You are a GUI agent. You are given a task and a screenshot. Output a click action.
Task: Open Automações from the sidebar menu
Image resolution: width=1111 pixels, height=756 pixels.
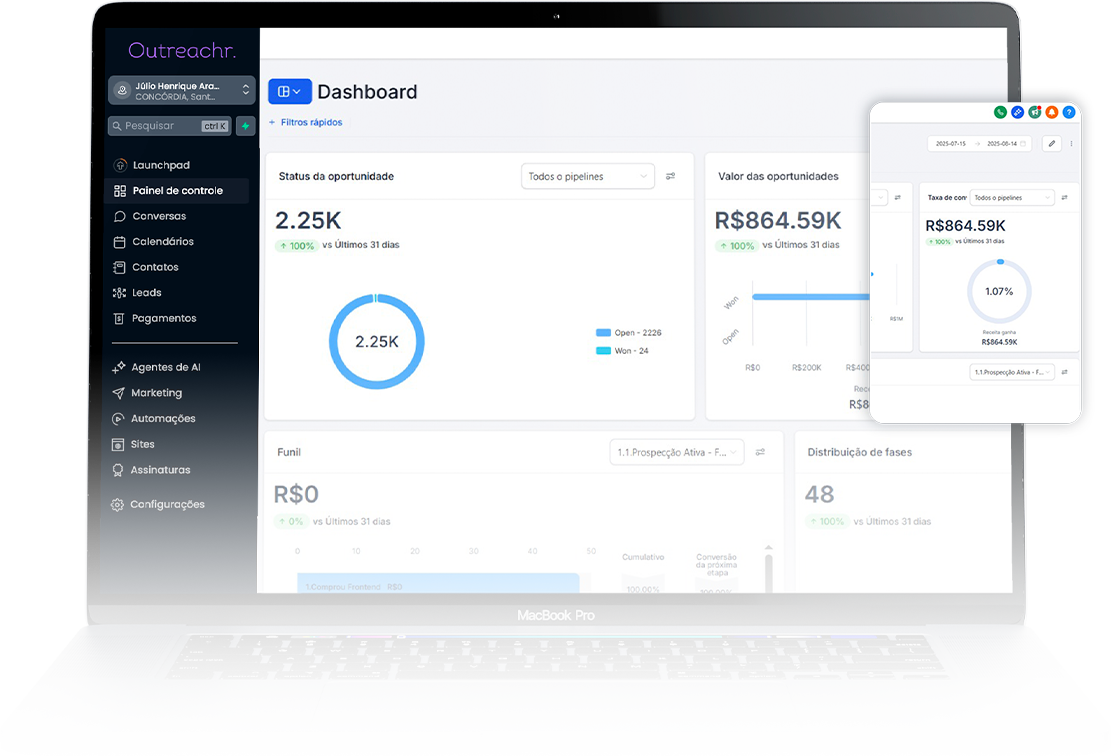pos(163,419)
